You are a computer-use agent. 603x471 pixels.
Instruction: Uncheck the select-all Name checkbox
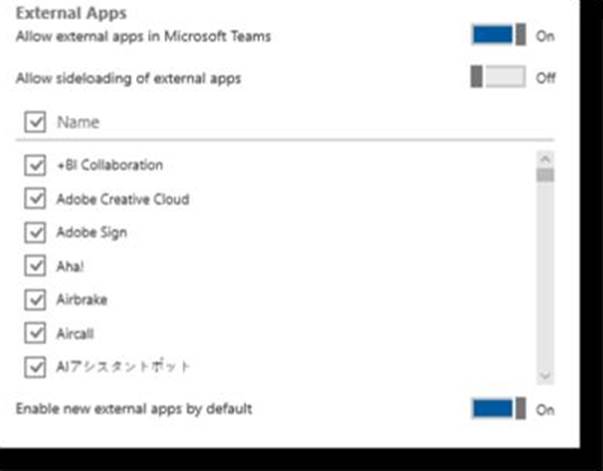pyautogui.click(x=35, y=122)
